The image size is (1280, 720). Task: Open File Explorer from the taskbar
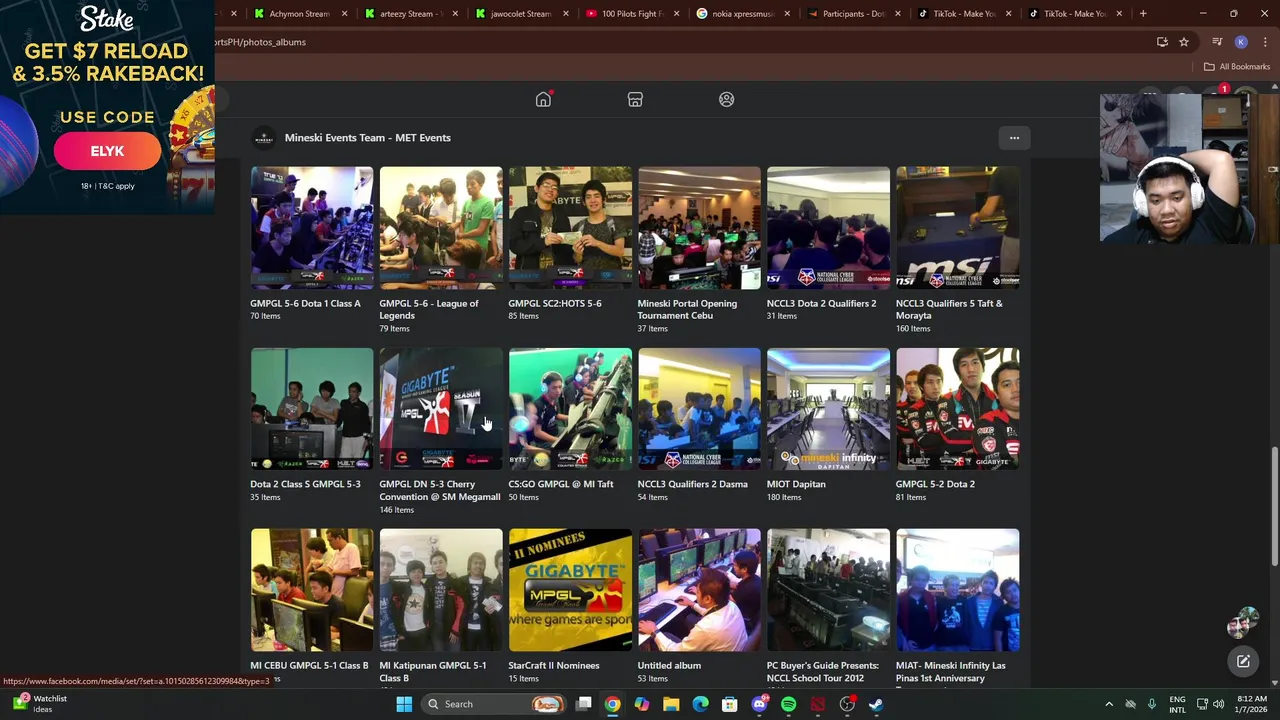pyautogui.click(x=671, y=704)
